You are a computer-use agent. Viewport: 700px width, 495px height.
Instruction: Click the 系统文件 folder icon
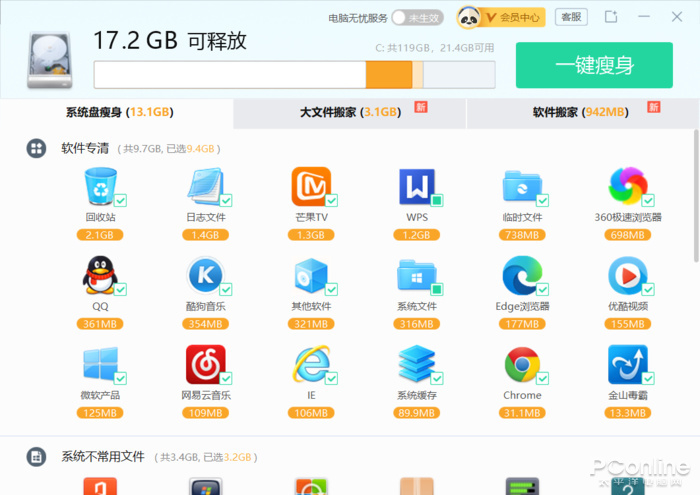point(417,275)
